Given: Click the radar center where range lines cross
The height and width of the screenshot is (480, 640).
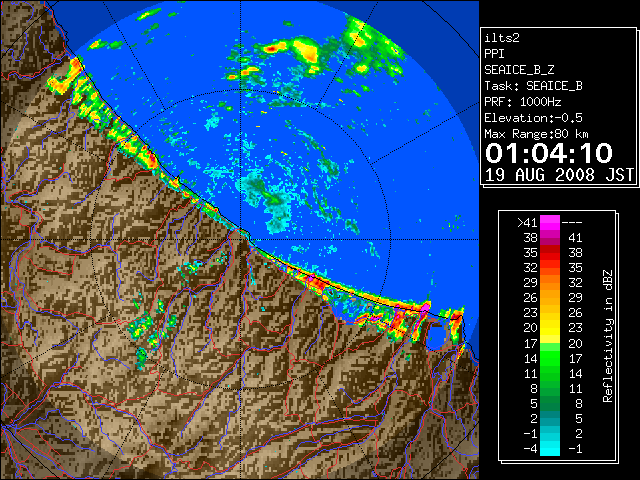Looking at the screenshot, I should click(x=240, y=240).
